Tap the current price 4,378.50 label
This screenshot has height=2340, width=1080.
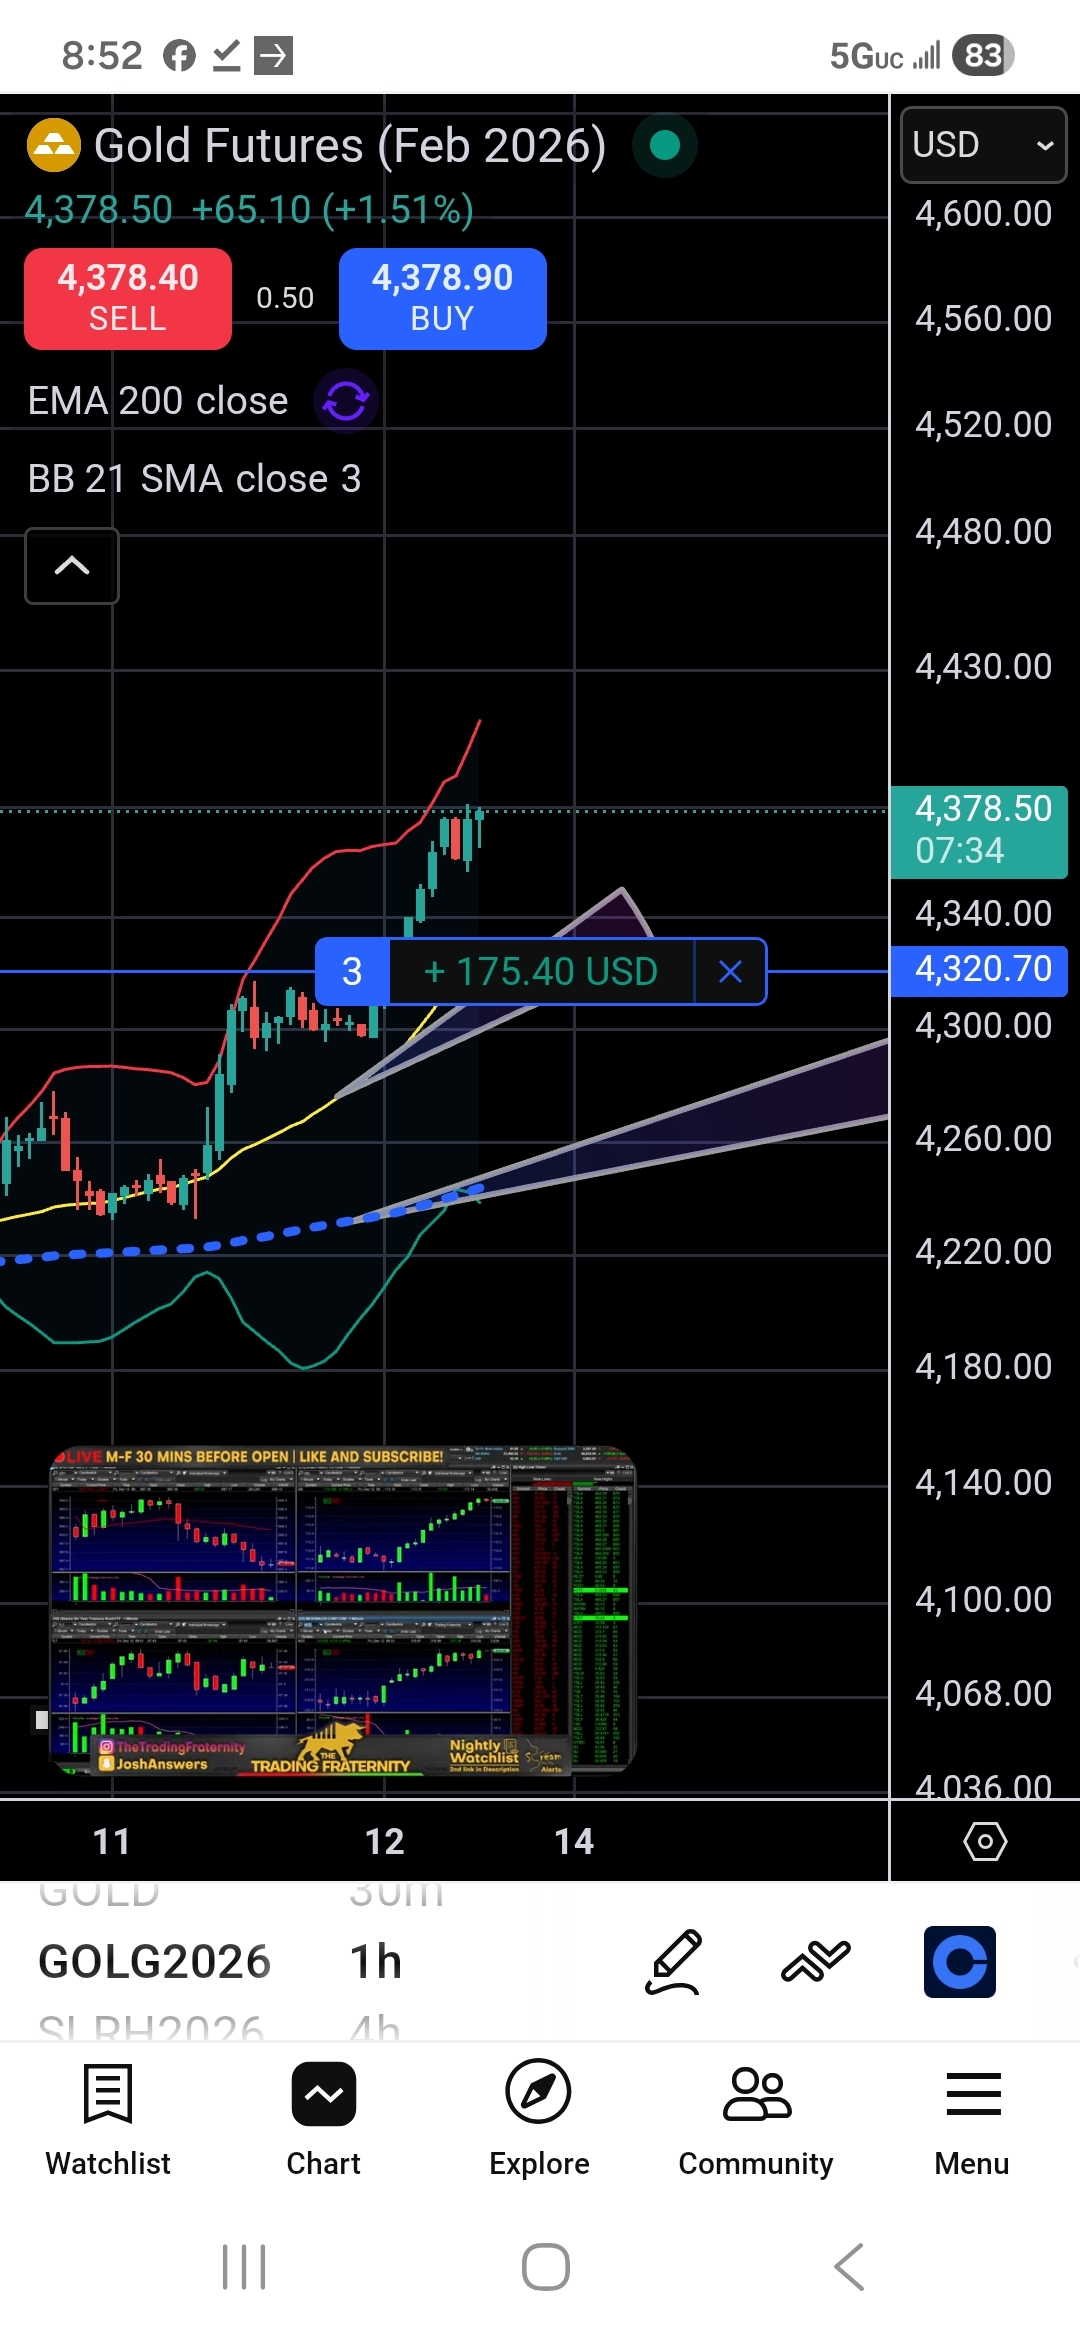point(980,830)
